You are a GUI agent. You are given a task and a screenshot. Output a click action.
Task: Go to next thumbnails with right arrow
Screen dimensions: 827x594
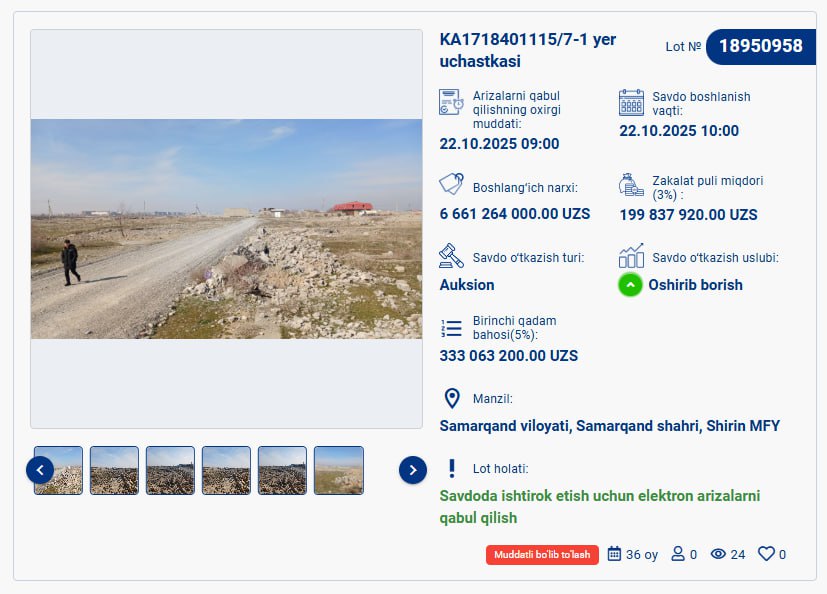click(413, 470)
